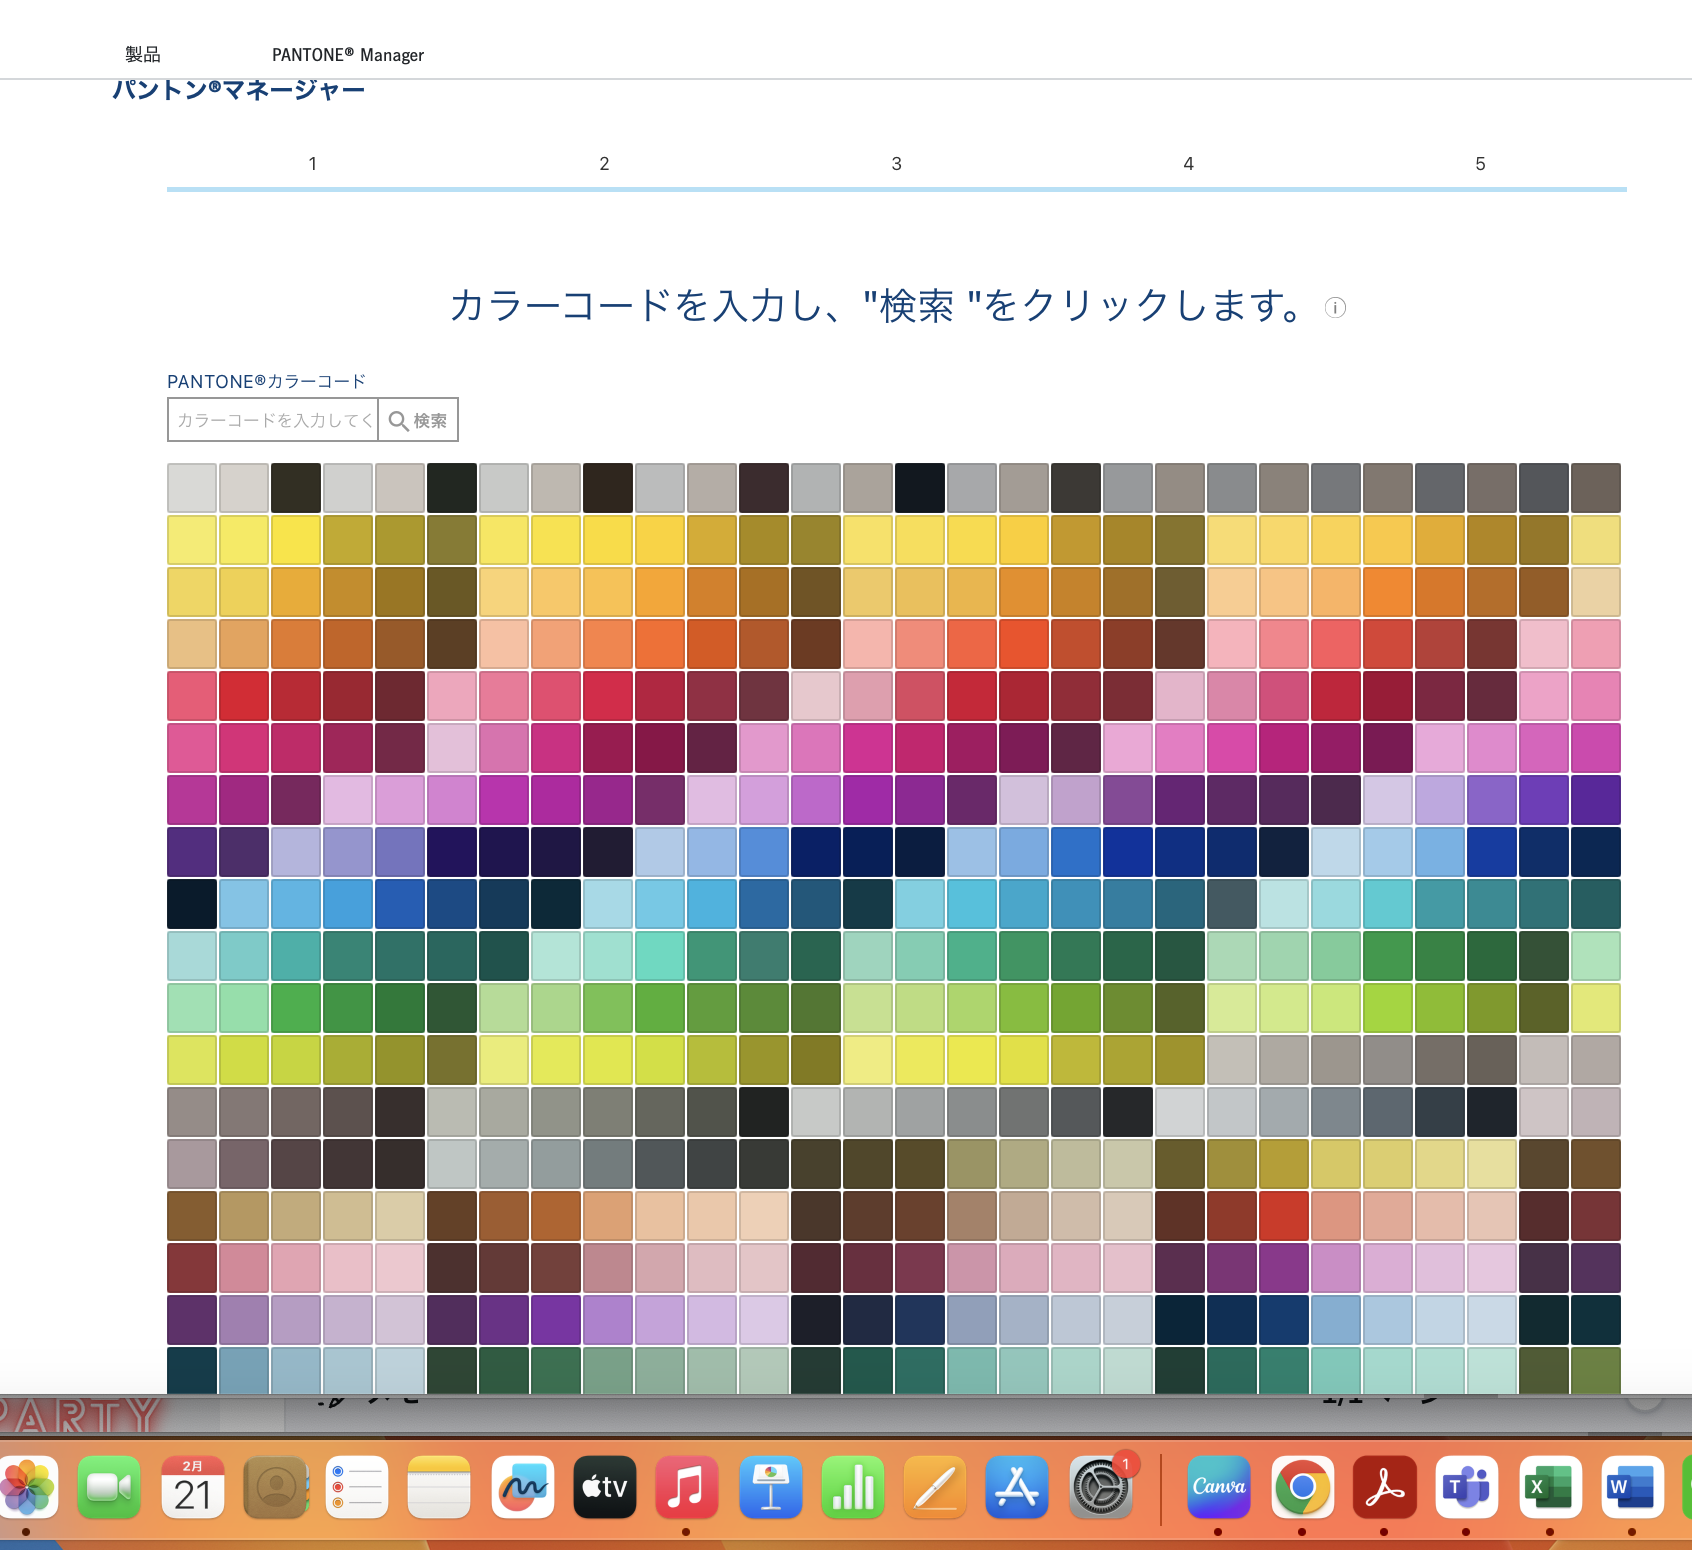Open the Apple TV app
The image size is (1692, 1550).
tap(605, 1487)
